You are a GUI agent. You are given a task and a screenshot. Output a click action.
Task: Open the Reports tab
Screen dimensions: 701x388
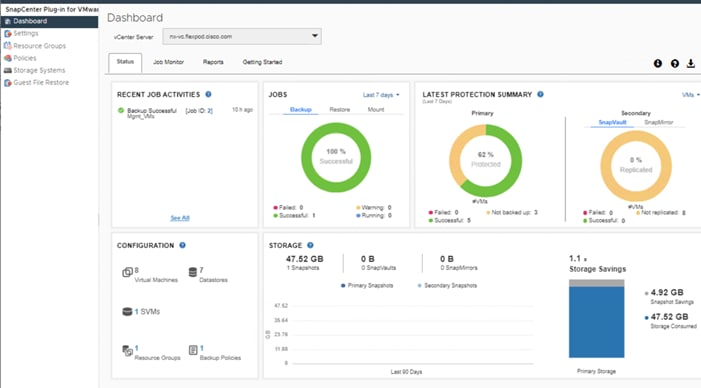[x=213, y=62]
